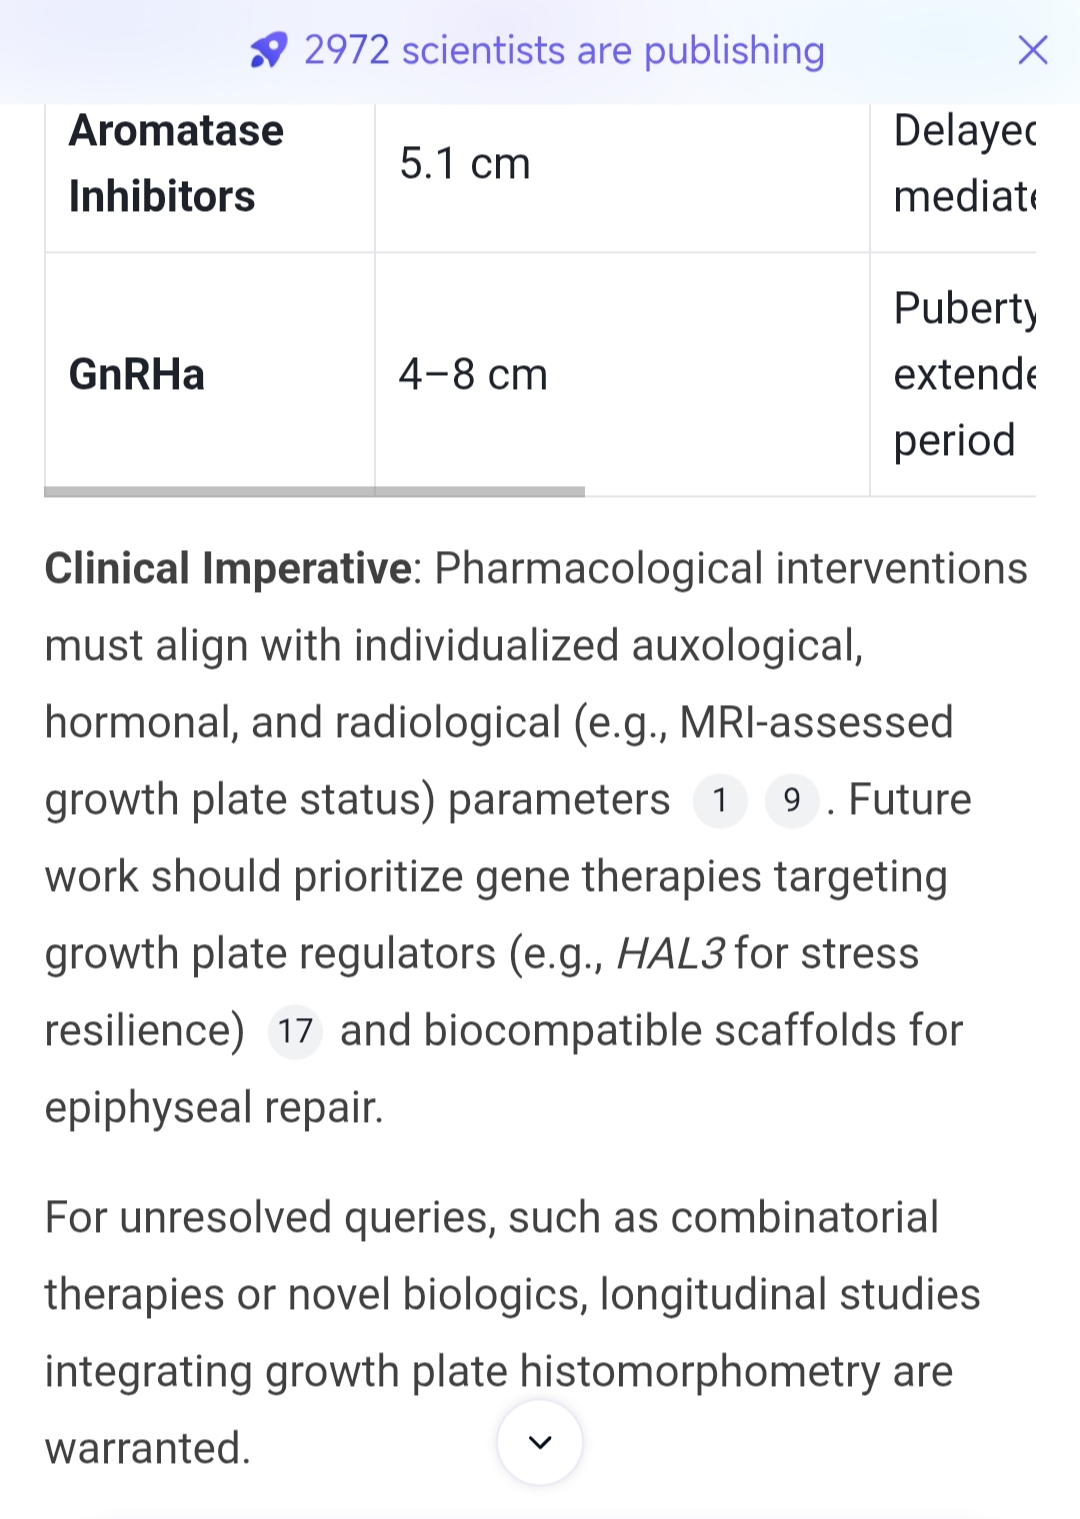
Task: Open the '2972 scientists are publishing' banner link
Action: (564, 50)
